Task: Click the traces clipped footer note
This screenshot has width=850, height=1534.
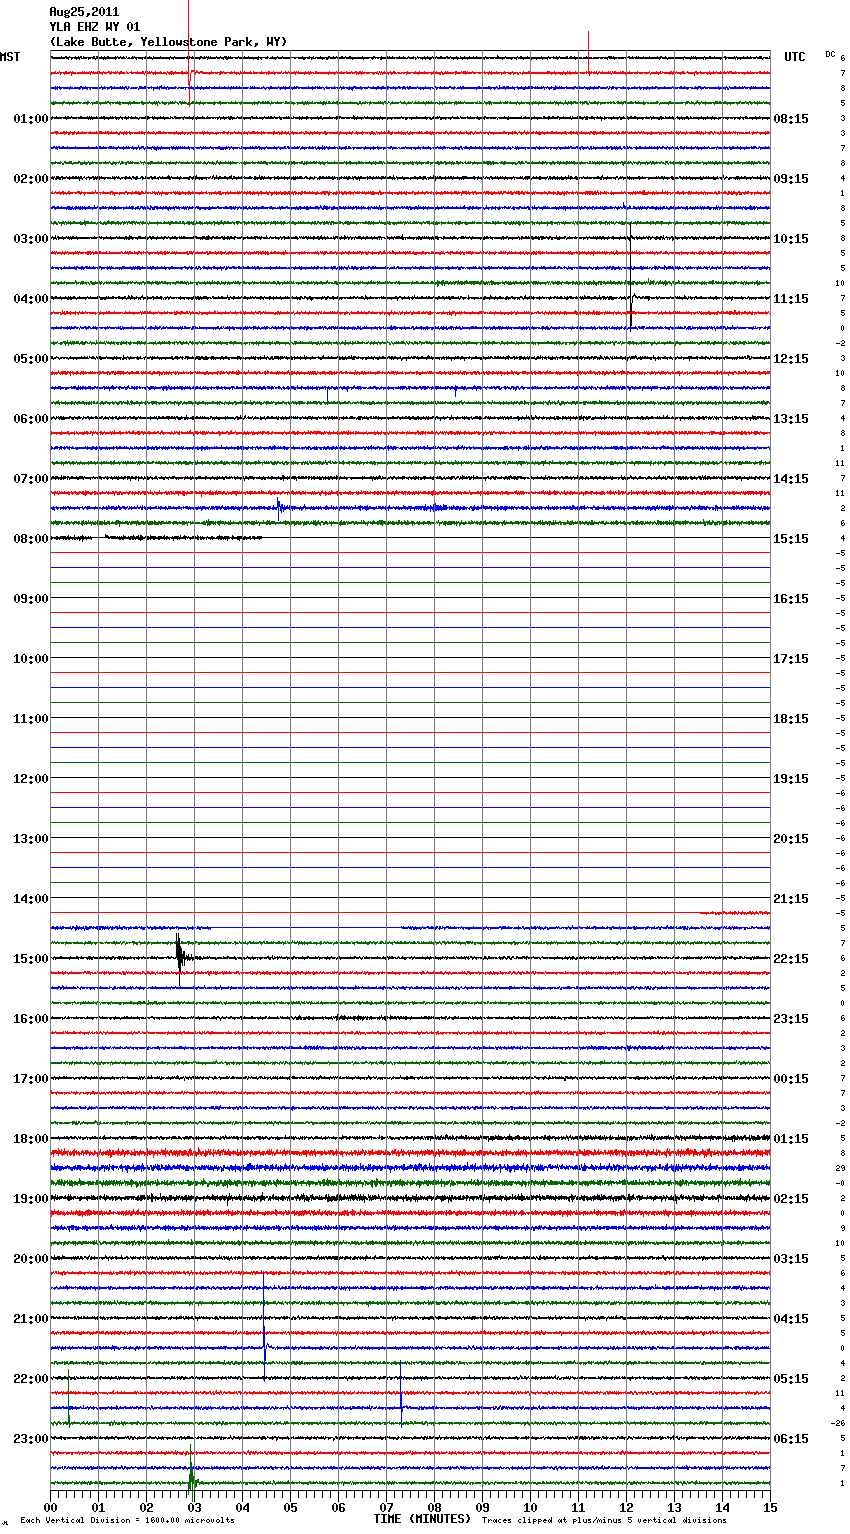Action: coord(604,1521)
